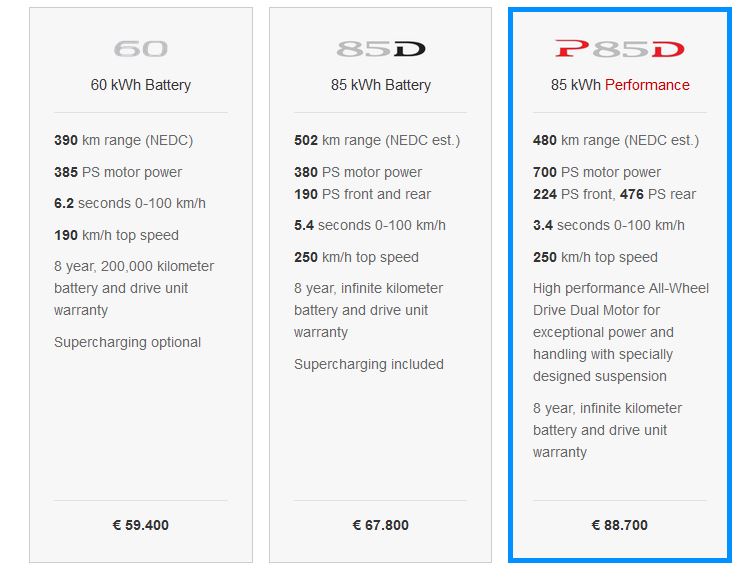Click the 480 km range text
Image resolution: width=743 pixels, height=577 pixels.
tap(616, 140)
